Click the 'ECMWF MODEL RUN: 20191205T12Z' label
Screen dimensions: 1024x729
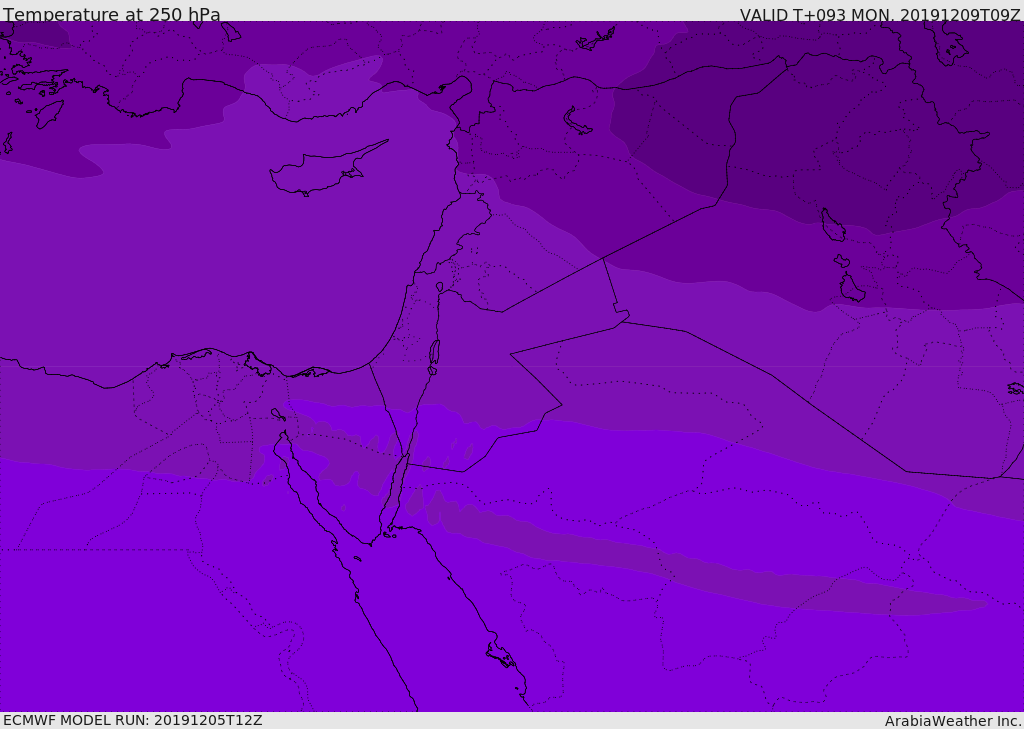133,720
